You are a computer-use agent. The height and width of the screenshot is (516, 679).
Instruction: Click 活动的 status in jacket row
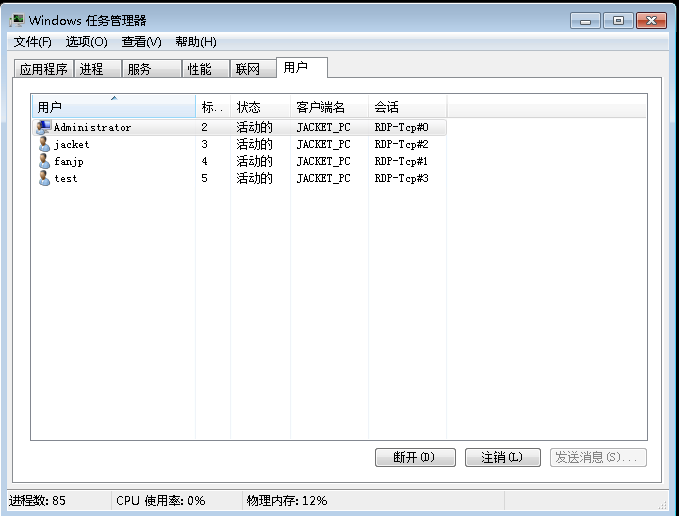[254, 144]
